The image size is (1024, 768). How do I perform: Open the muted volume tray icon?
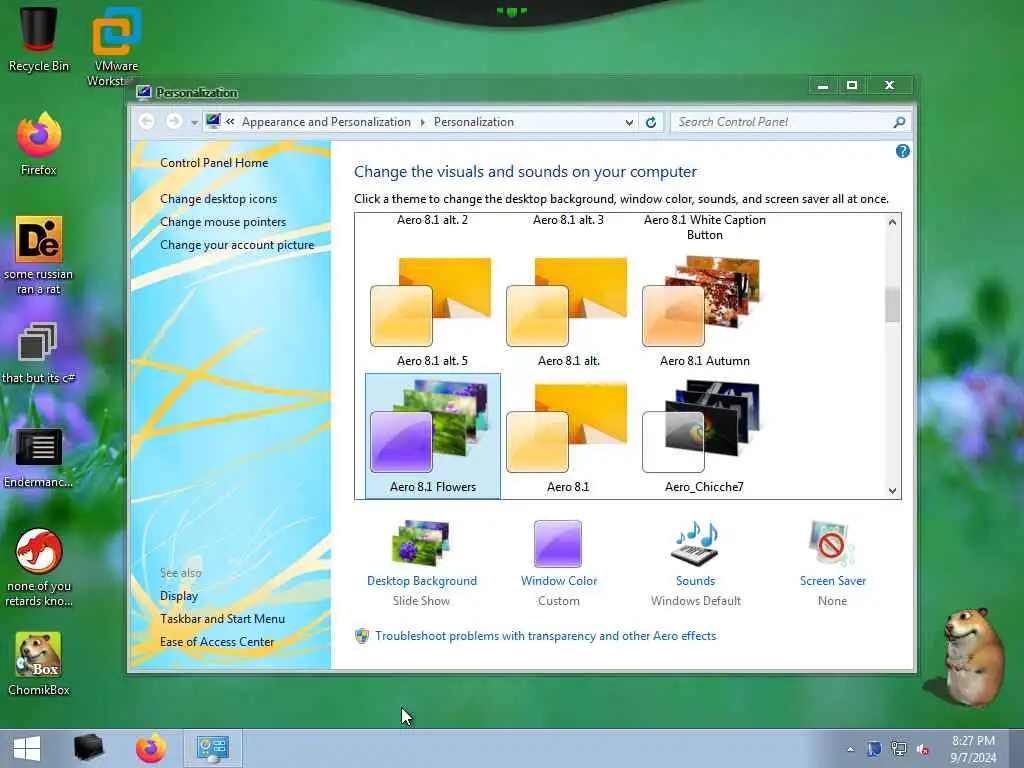[923, 750]
